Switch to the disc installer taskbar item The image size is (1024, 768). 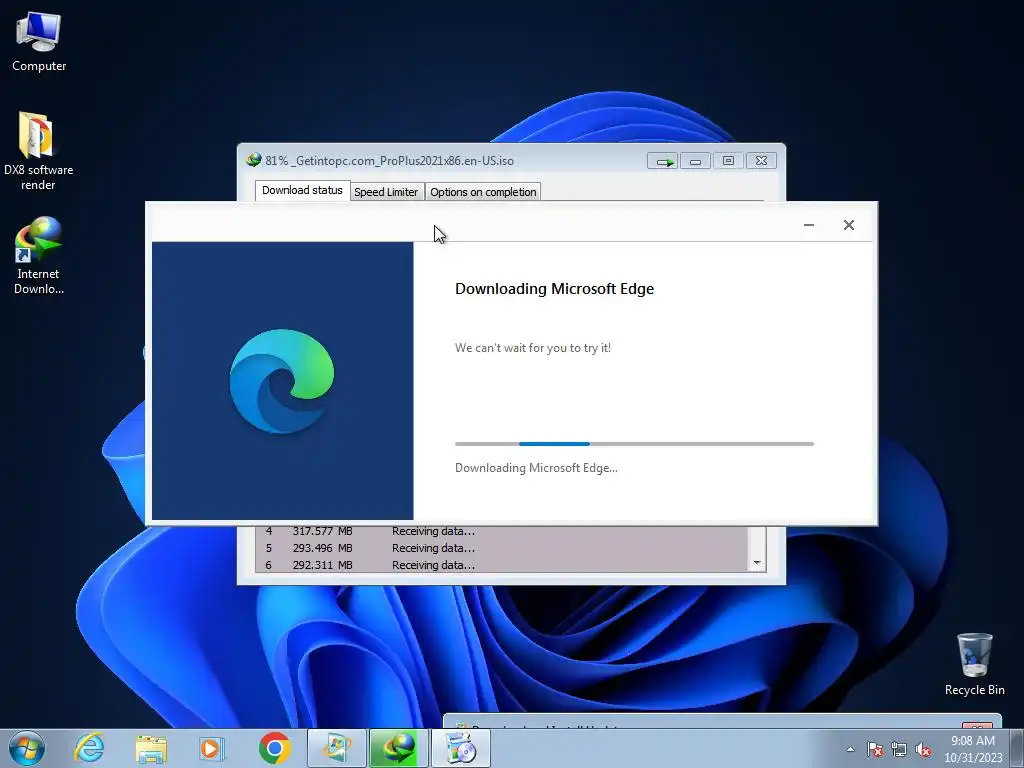pyautogui.click(x=461, y=748)
